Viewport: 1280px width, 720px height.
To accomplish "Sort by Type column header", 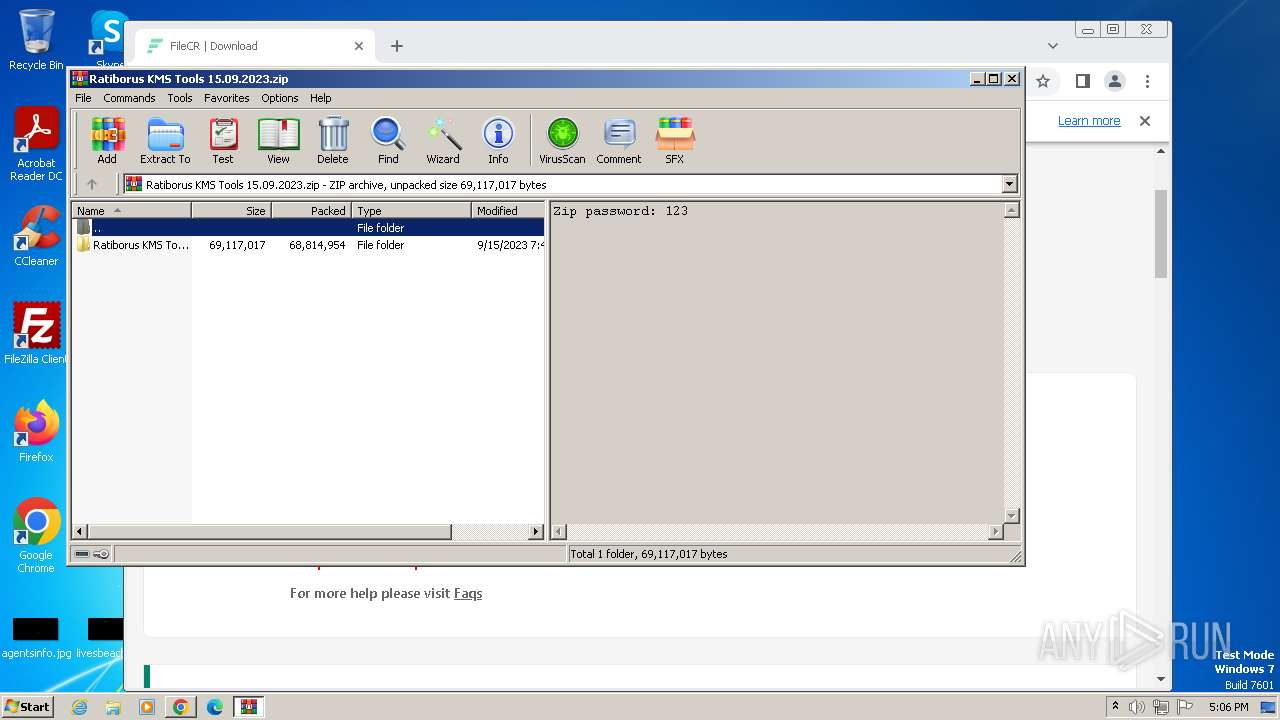I will 412,210.
